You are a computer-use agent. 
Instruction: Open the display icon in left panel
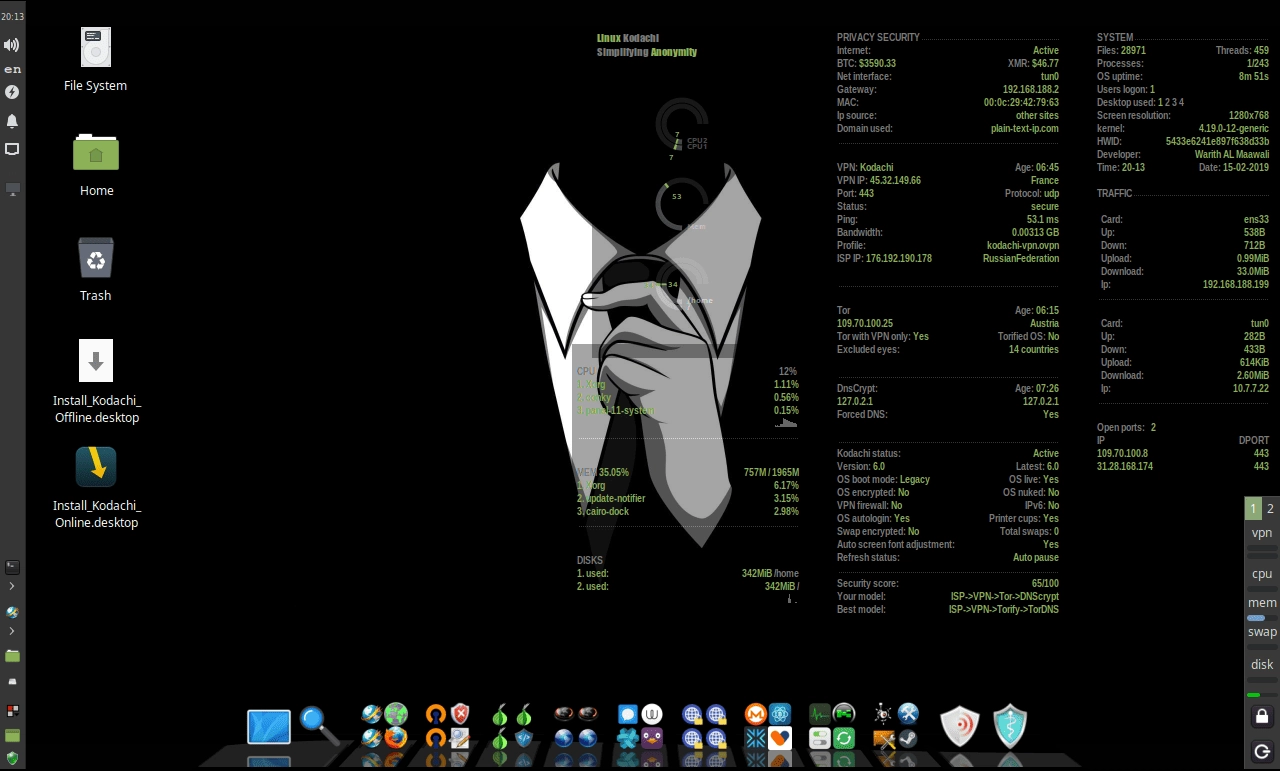(12, 149)
